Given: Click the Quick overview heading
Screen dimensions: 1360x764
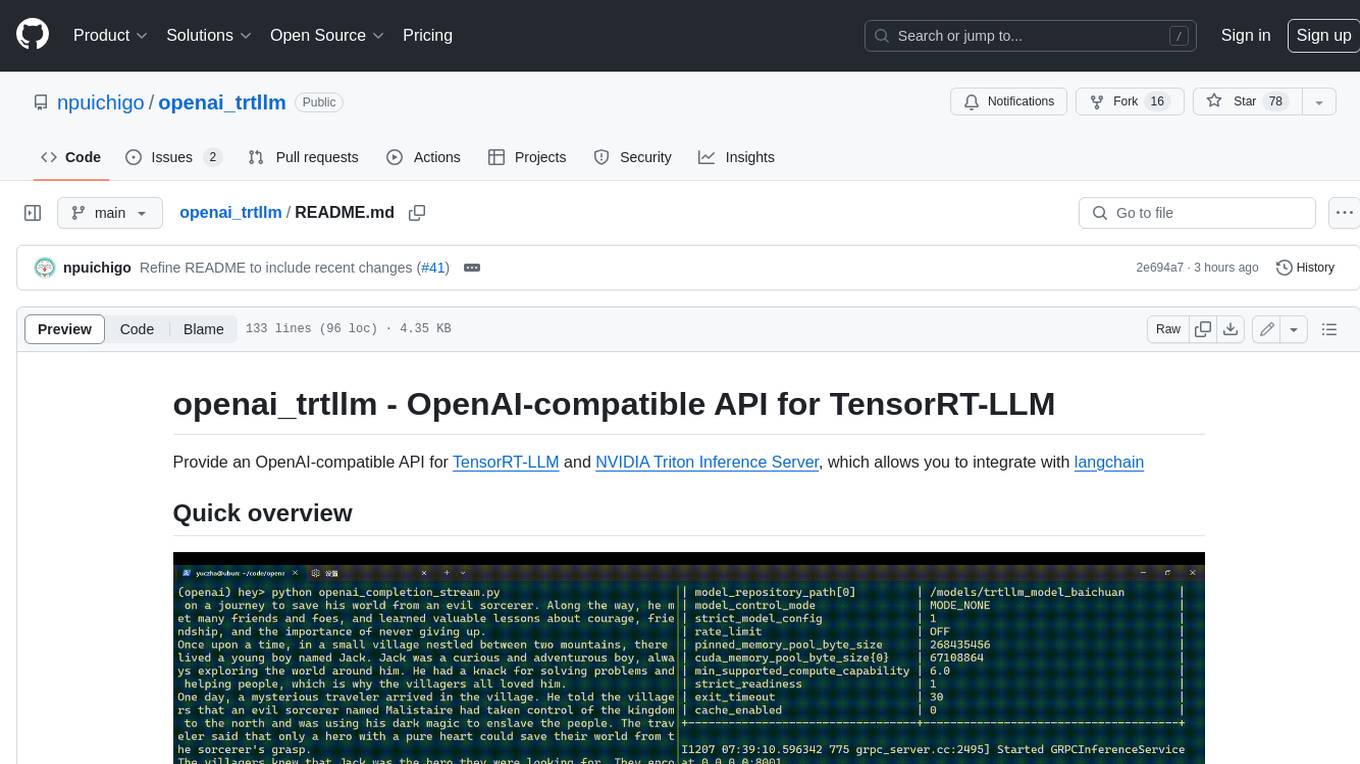Looking at the screenshot, I should point(262,513).
